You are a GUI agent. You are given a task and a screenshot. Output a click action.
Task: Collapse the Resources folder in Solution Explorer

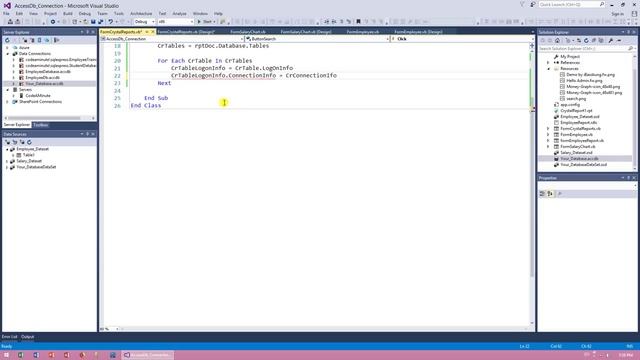pos(548,69)
